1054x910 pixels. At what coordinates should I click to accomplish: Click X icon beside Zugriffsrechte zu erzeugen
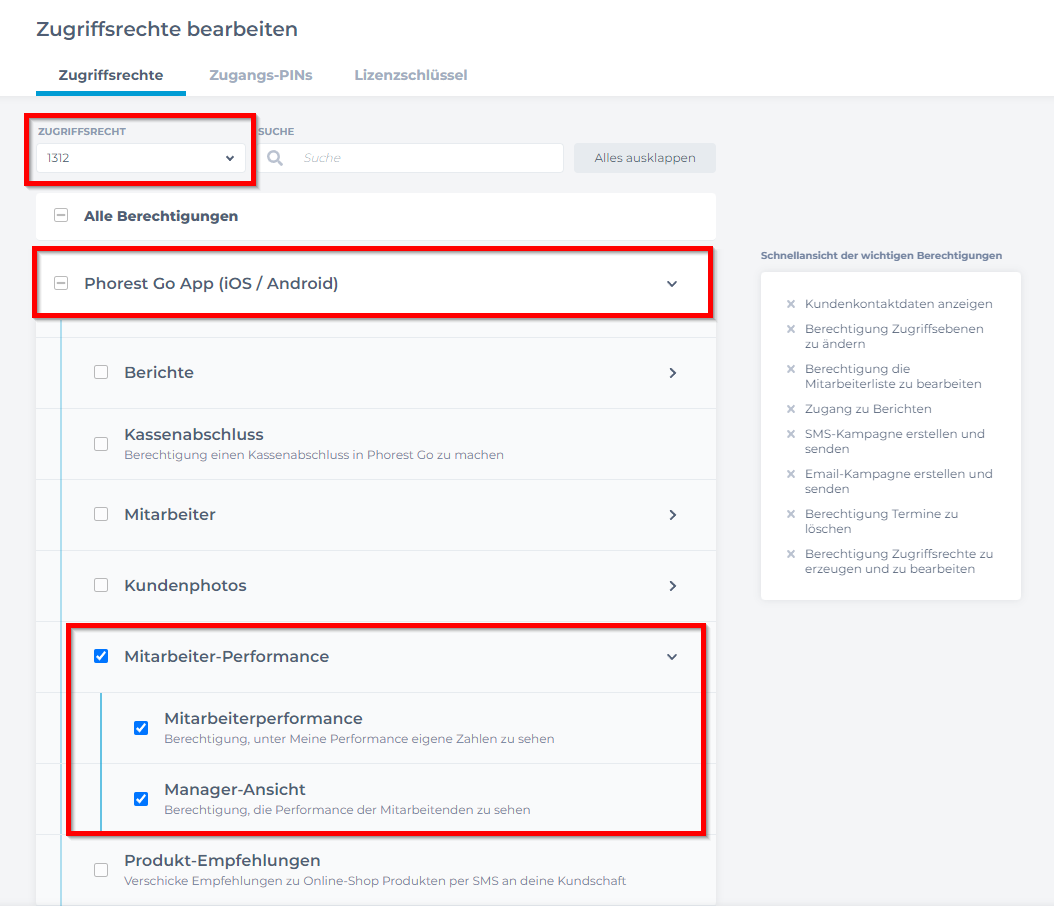click(791, 554)
